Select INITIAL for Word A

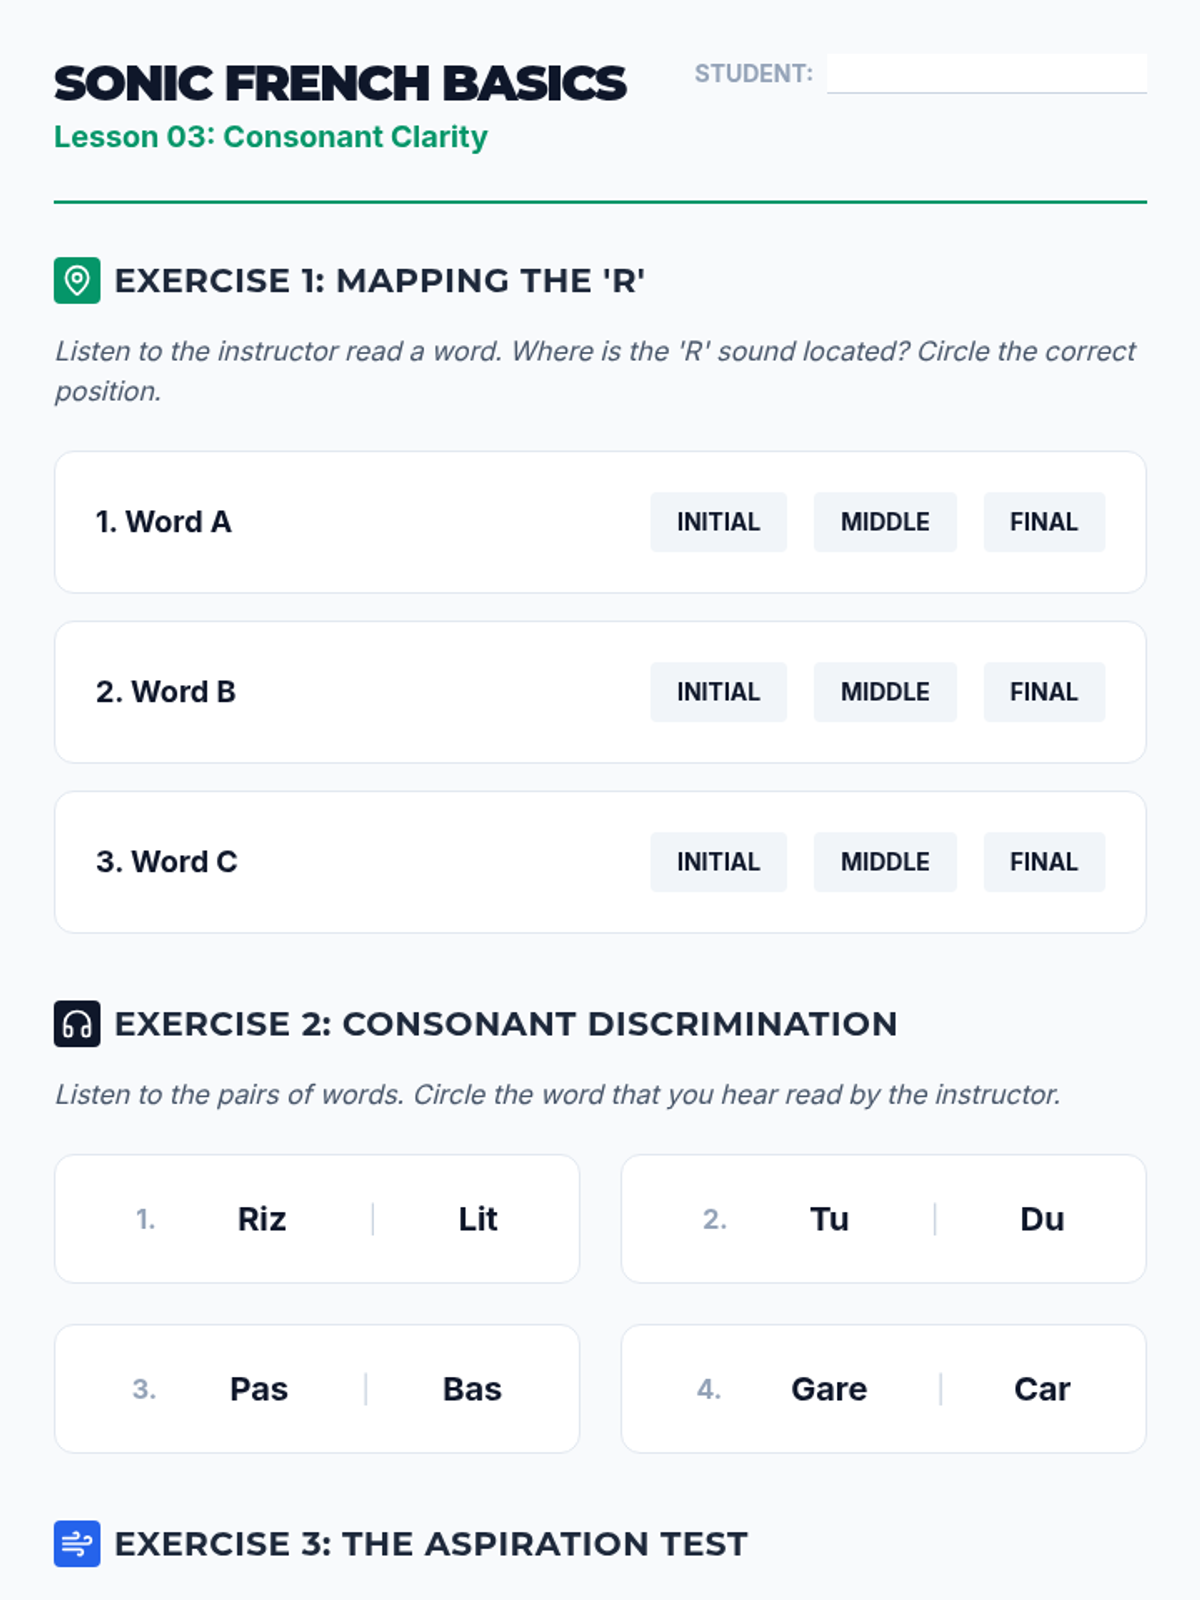coord(718,522)
